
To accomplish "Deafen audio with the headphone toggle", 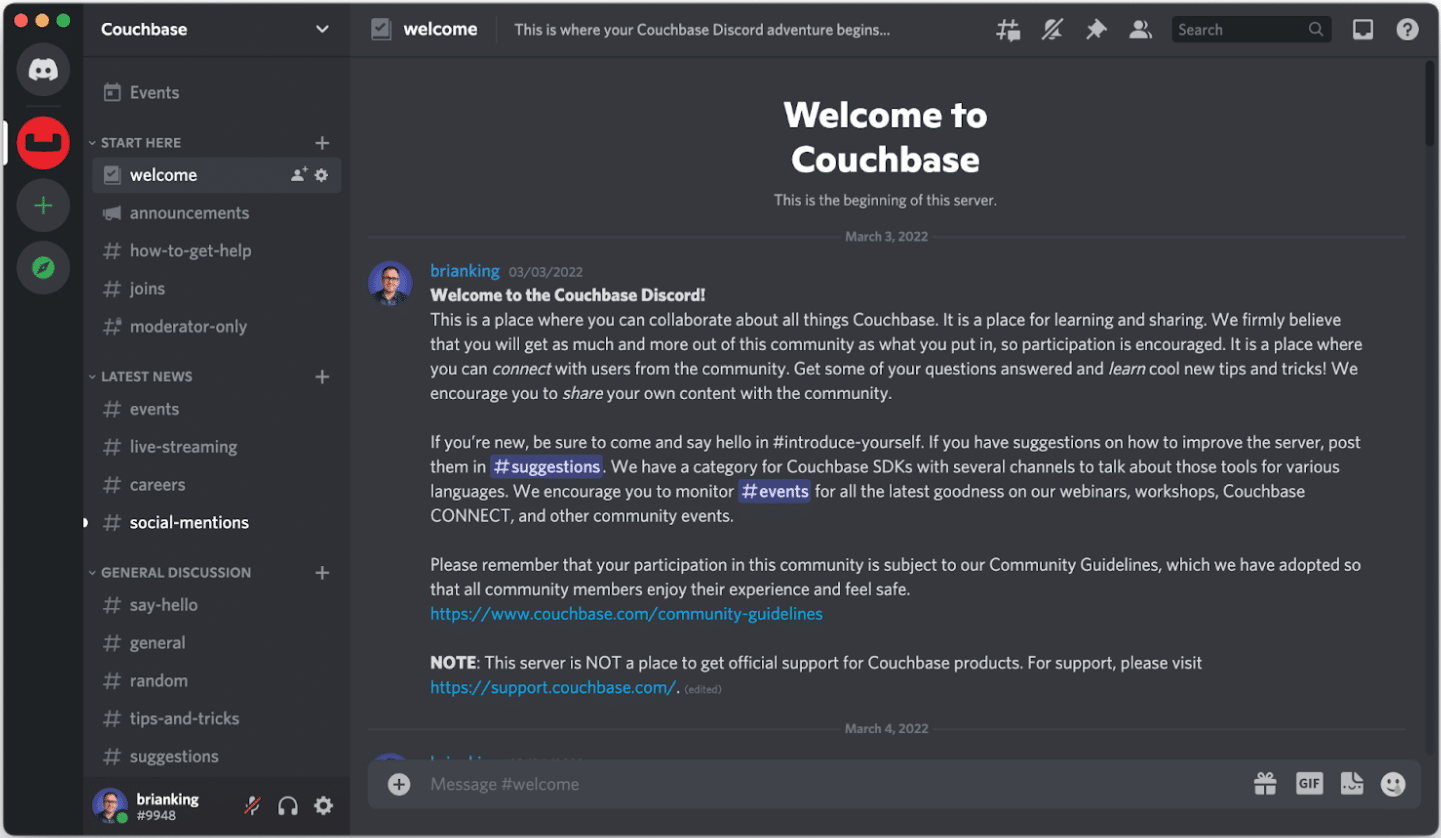I will 288,805.
